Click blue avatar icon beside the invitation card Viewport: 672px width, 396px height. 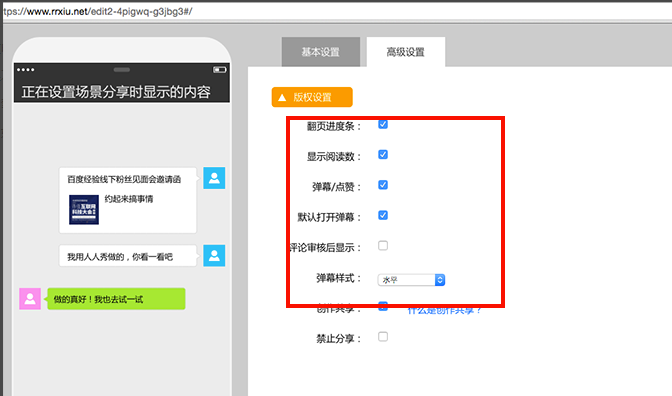[214, 178]
